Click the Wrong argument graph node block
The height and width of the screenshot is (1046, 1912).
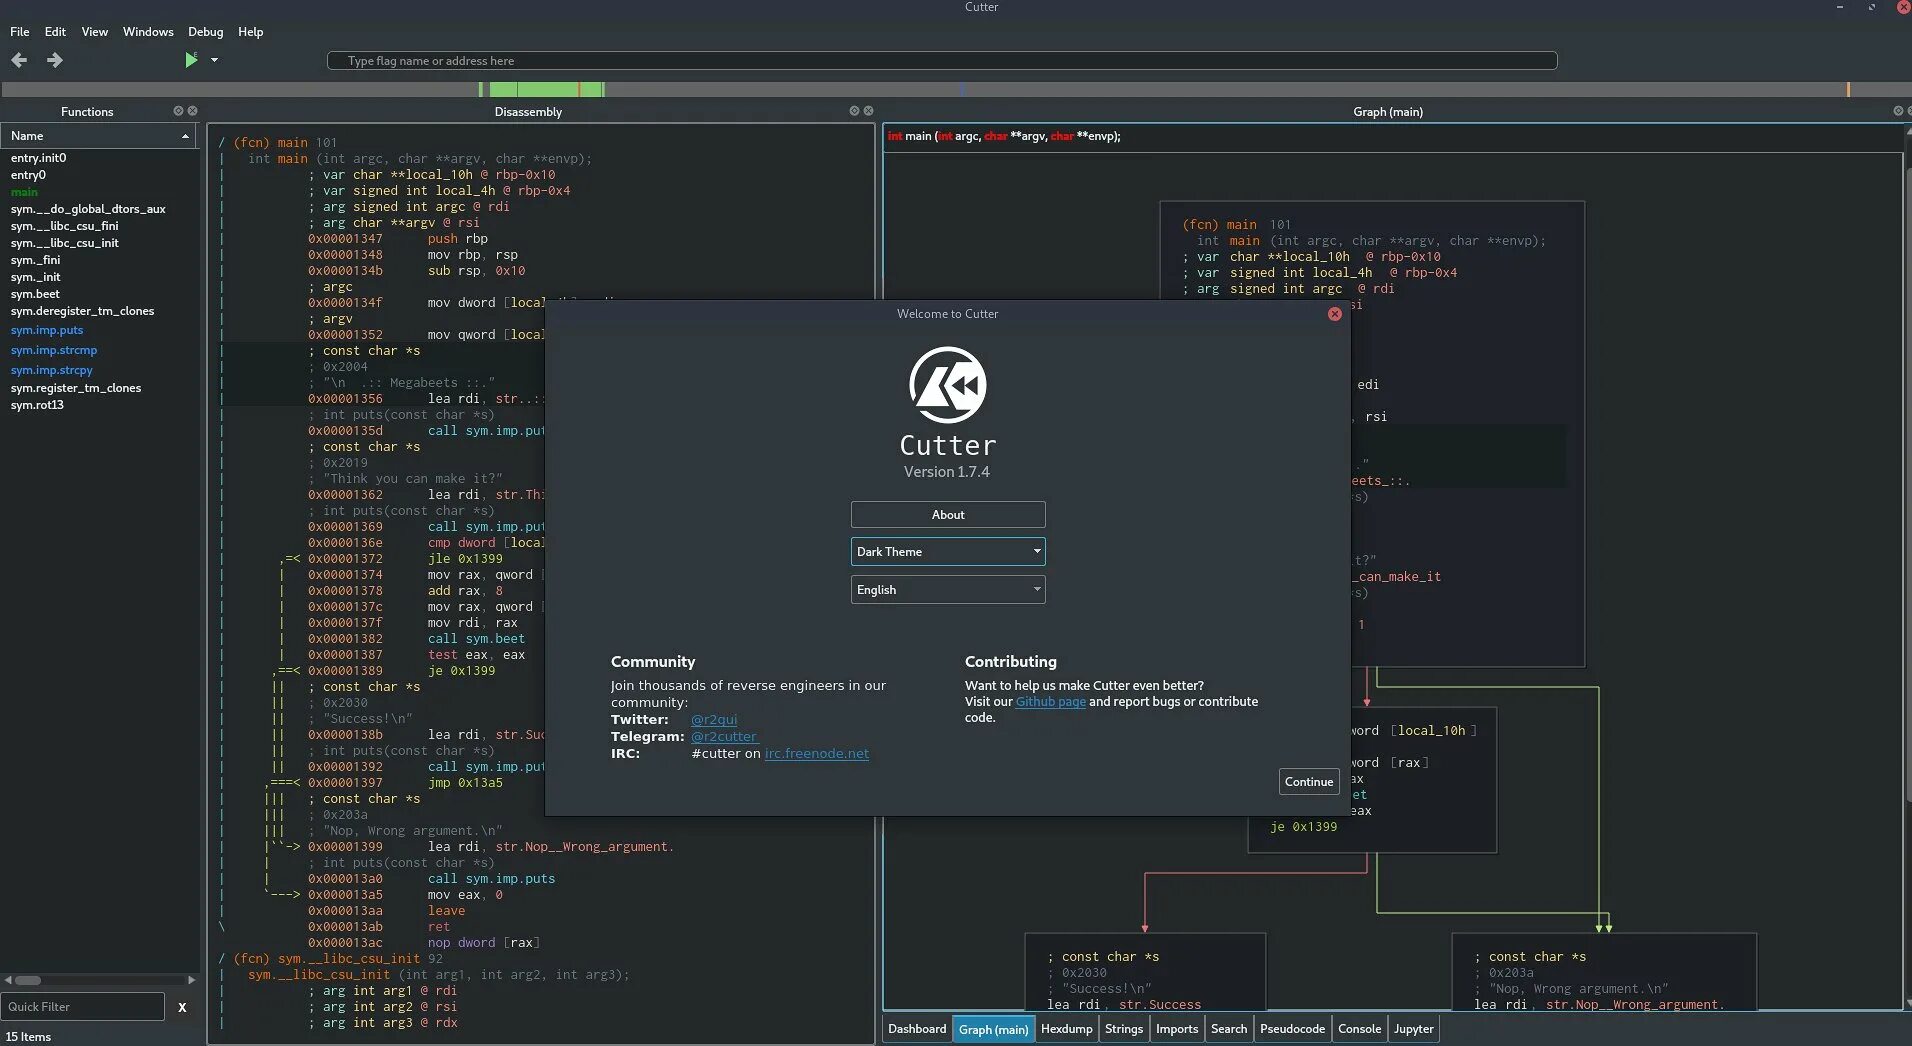click(1604, 972)
